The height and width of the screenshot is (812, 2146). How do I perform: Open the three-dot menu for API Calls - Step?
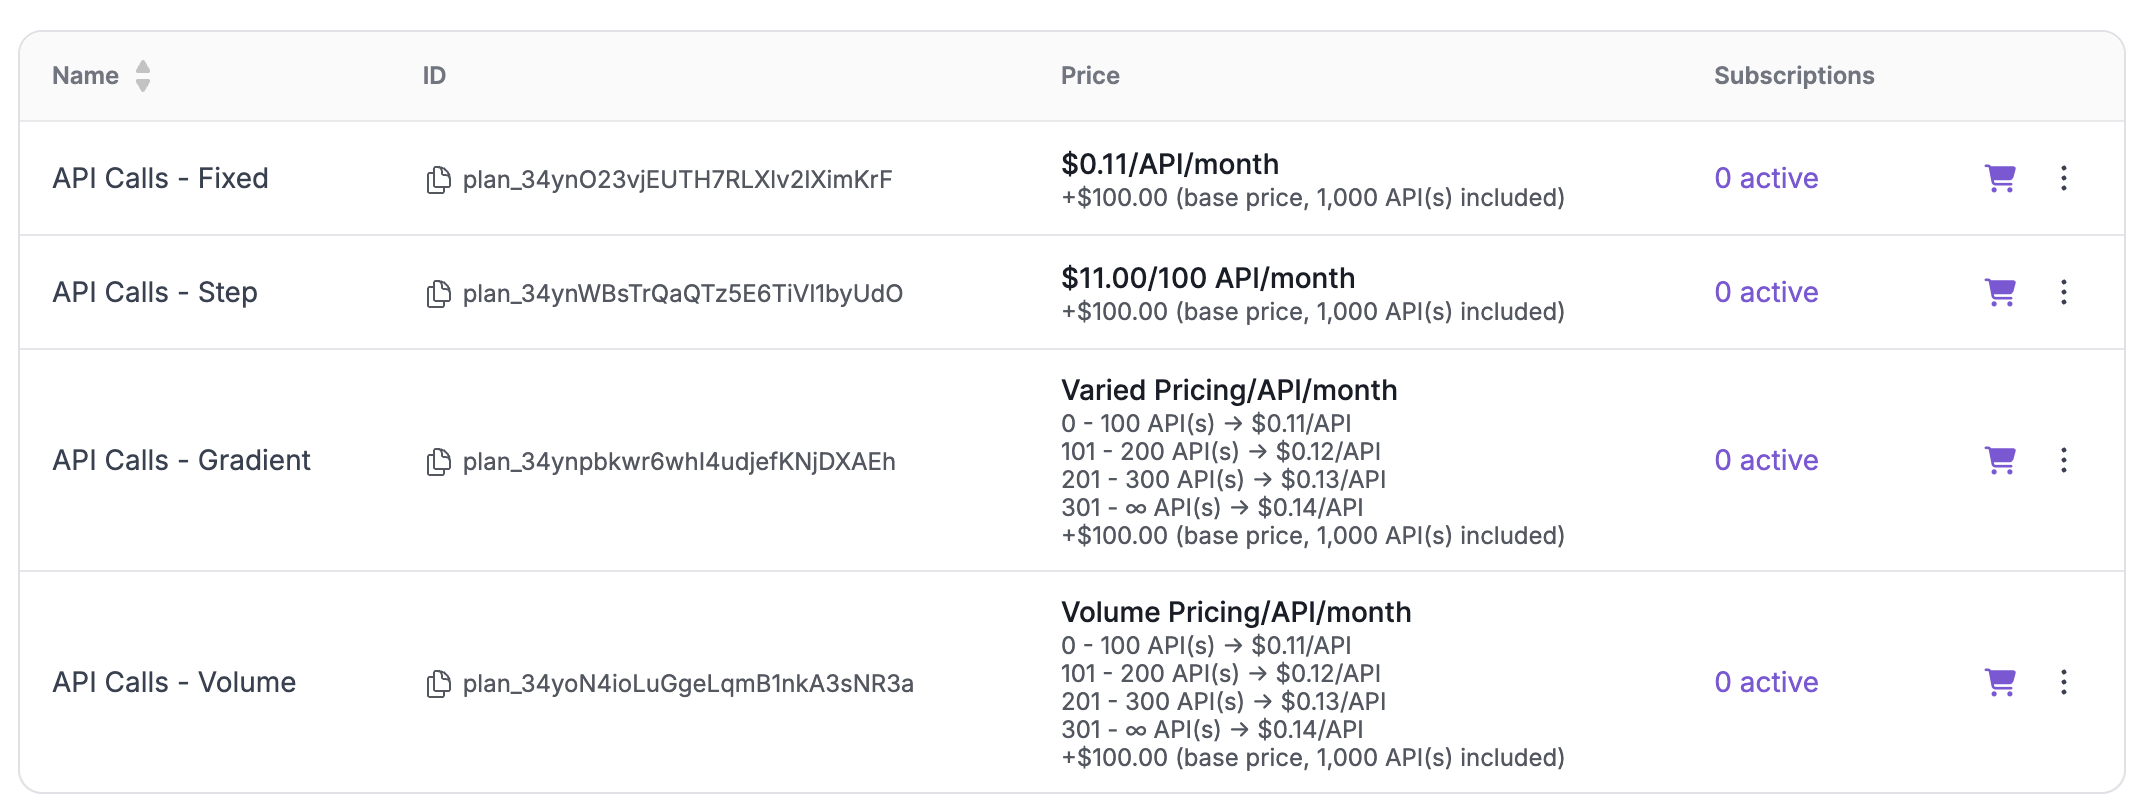click(x=2064, y=293)
